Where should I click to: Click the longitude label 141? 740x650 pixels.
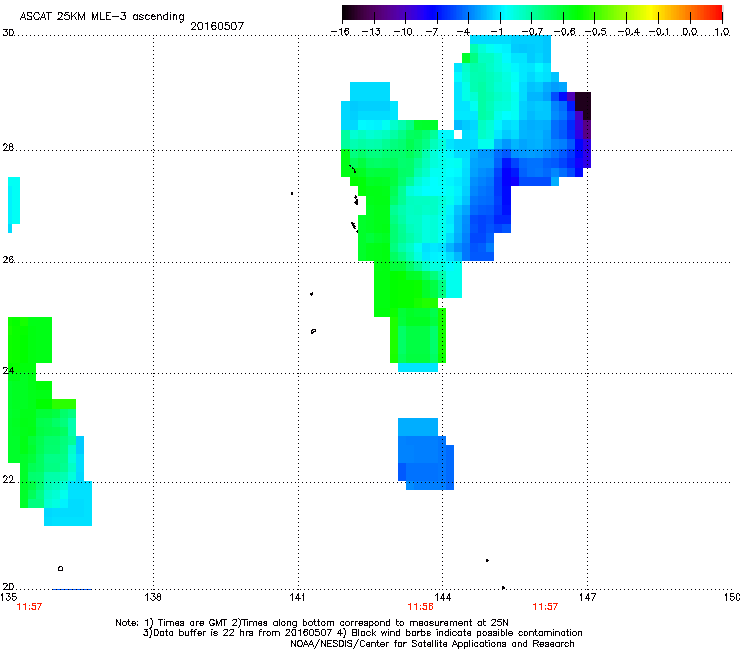(297, 597)
